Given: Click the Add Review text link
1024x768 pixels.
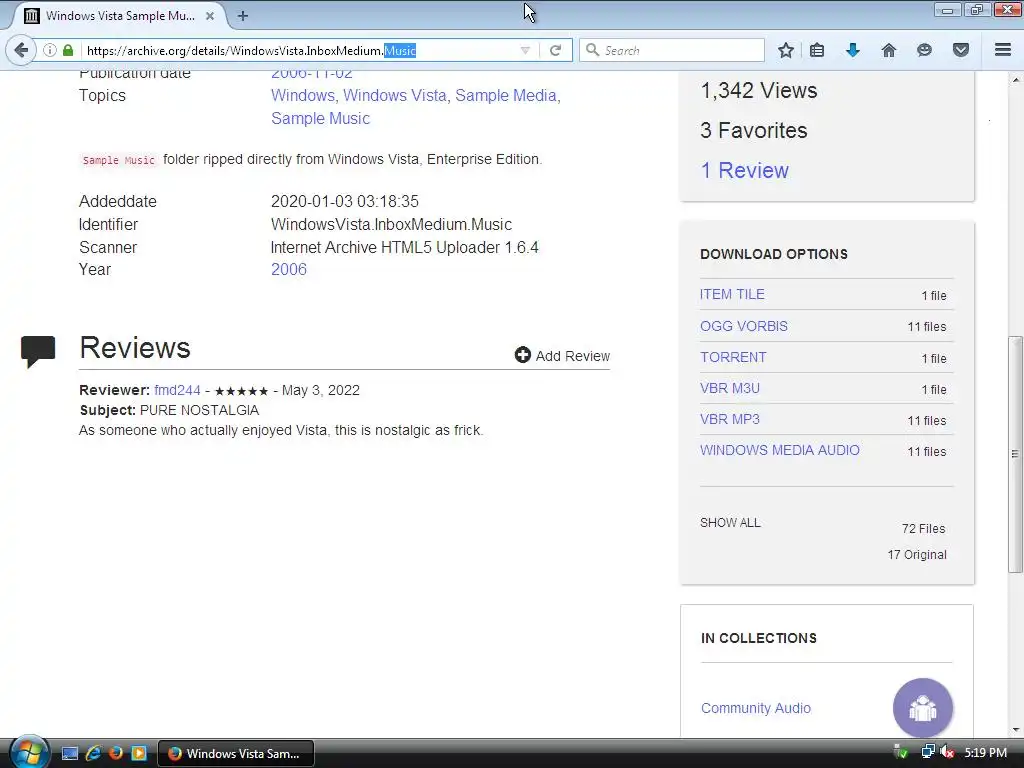Looking at the screenshot, I should click(x=573, y=356).
